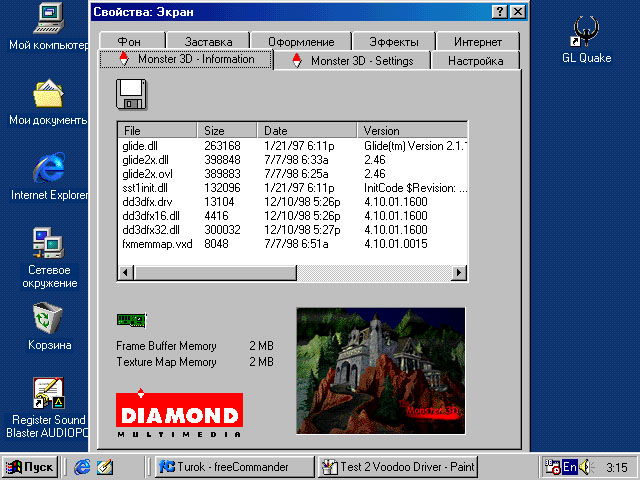The width and height of the screenshot is (640, 480).
Task: Click the Diamond Multimedia logo
Action: 179,412
